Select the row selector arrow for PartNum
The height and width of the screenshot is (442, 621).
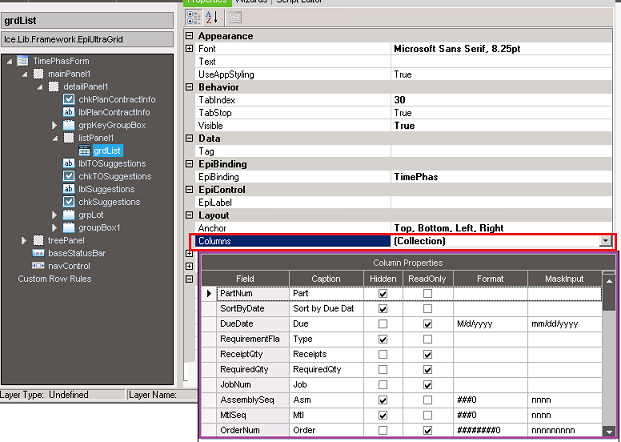209,293
